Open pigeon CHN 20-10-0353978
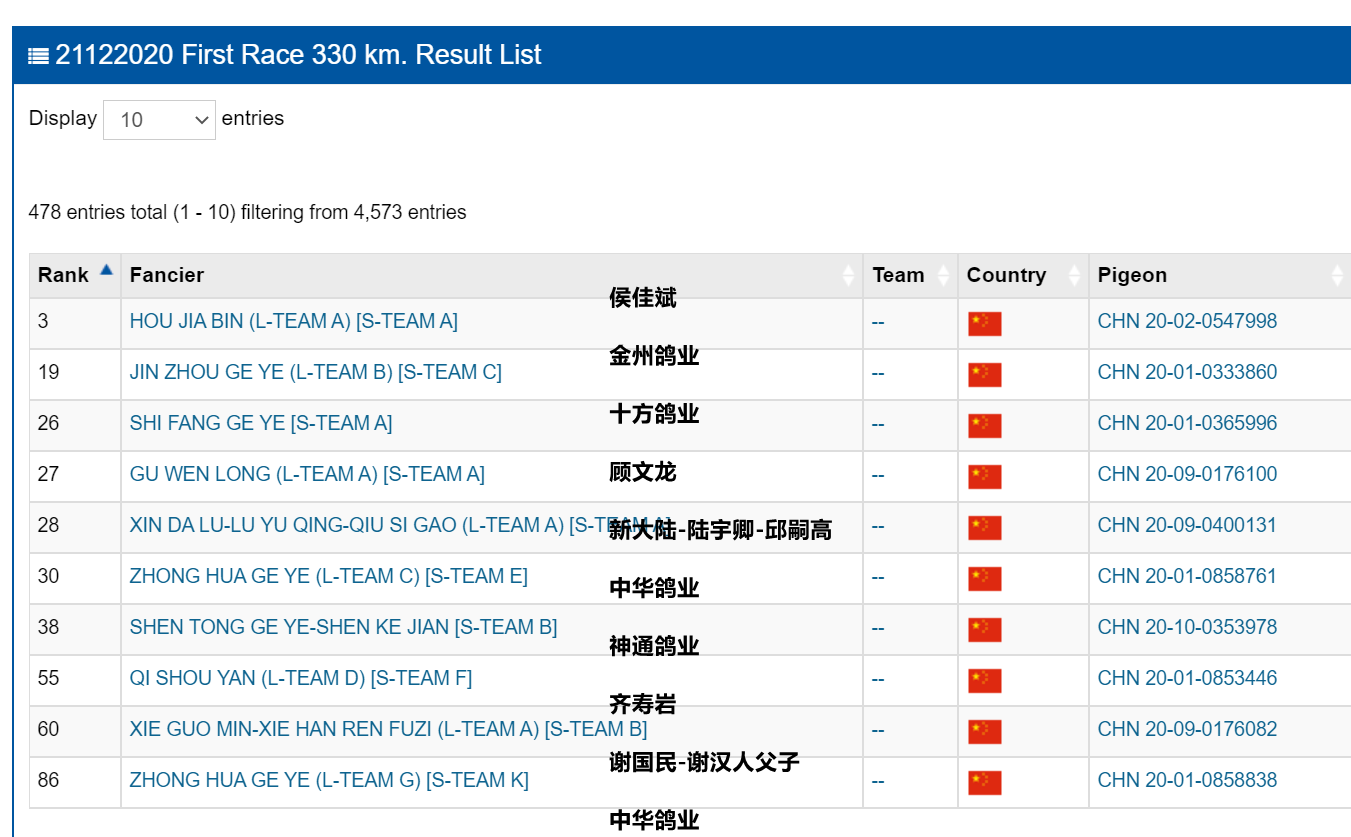Image resolution: width=1351 pixels, height=837 pixels. click(x=1187, y=627)
